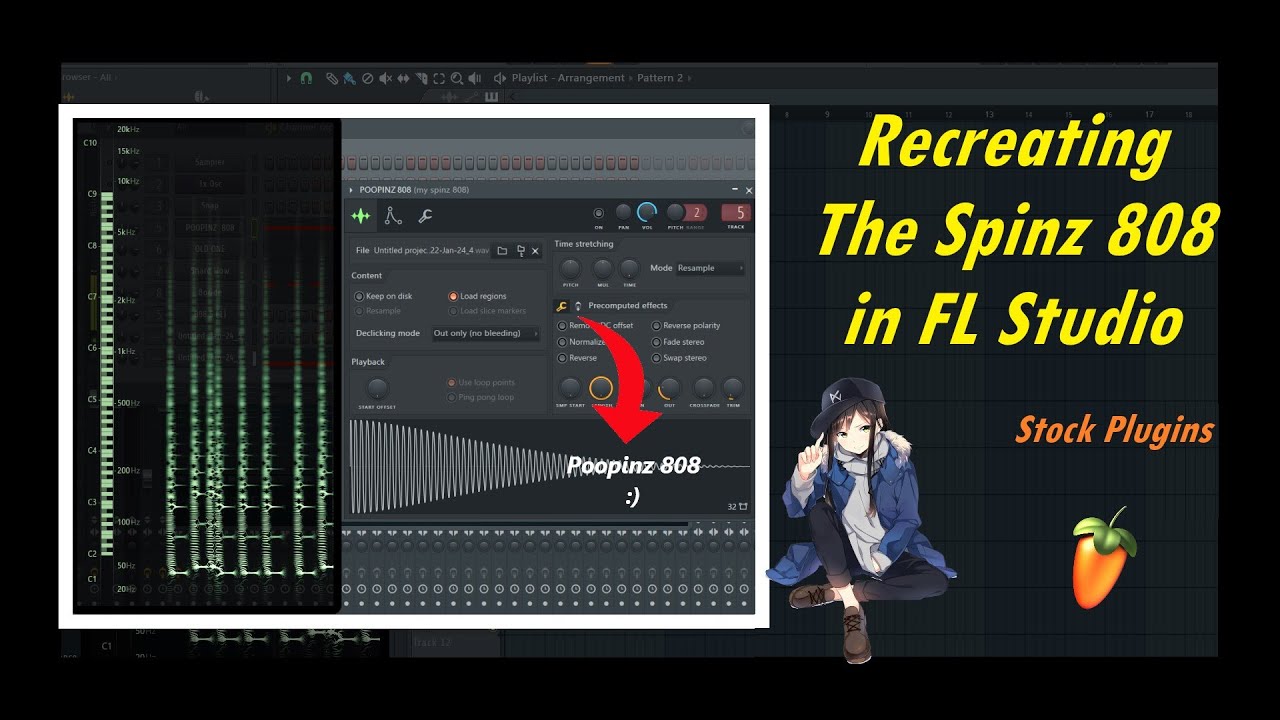Click the time stretching TIME knob
Viewport: 1280px width, 720px height.
pos(629,268)
